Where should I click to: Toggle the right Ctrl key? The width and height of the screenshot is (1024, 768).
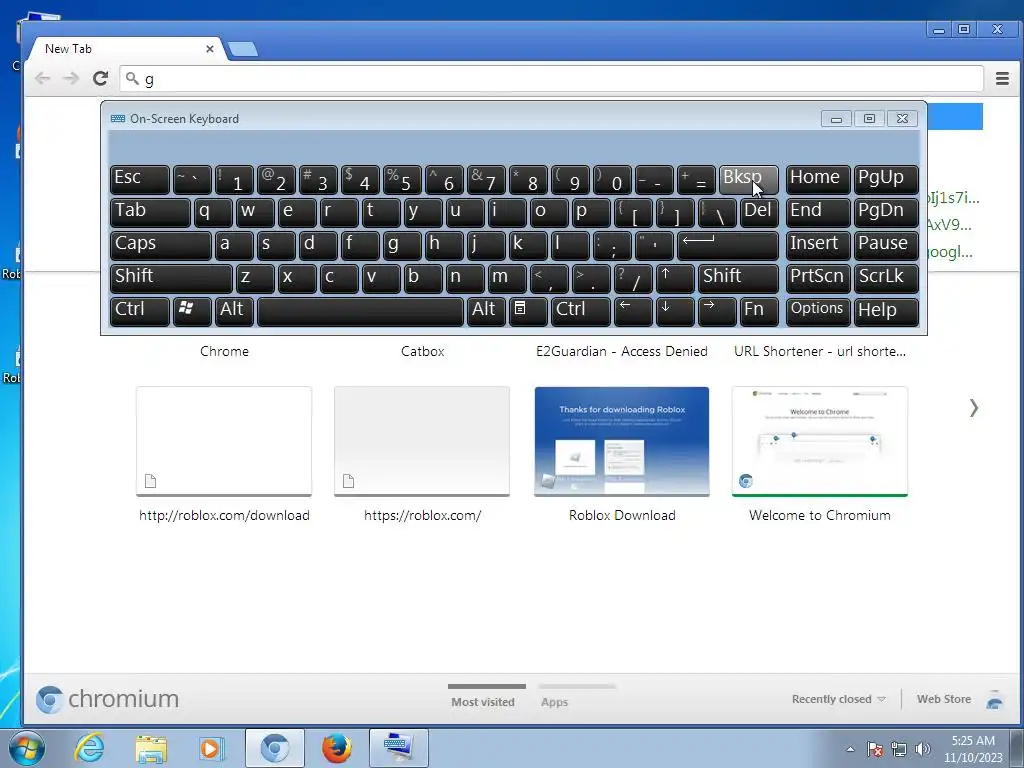pos(581,311)
